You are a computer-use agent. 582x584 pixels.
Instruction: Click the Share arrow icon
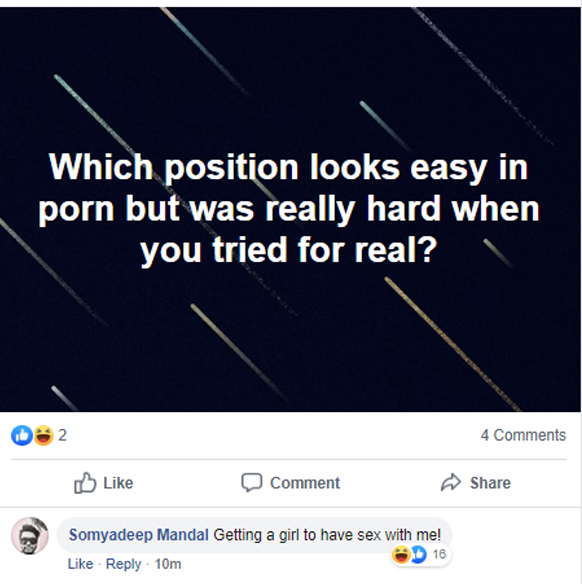point(451,482)
